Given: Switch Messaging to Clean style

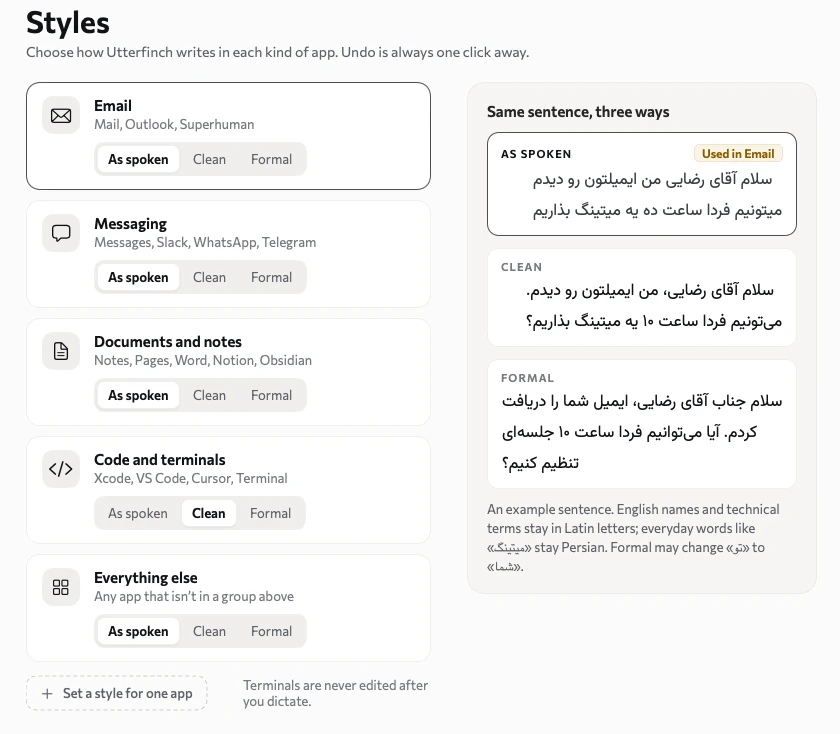Looking at the screenshot, I should (209, 277).
